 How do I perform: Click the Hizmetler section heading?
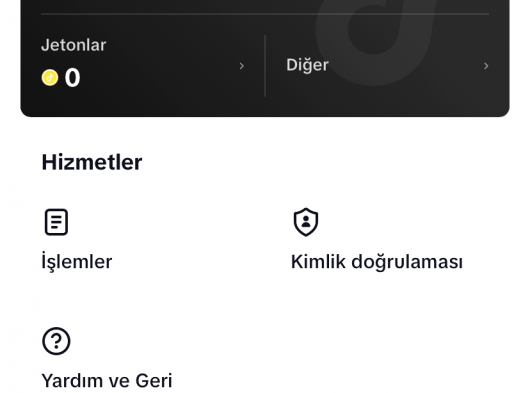point(92,162)
